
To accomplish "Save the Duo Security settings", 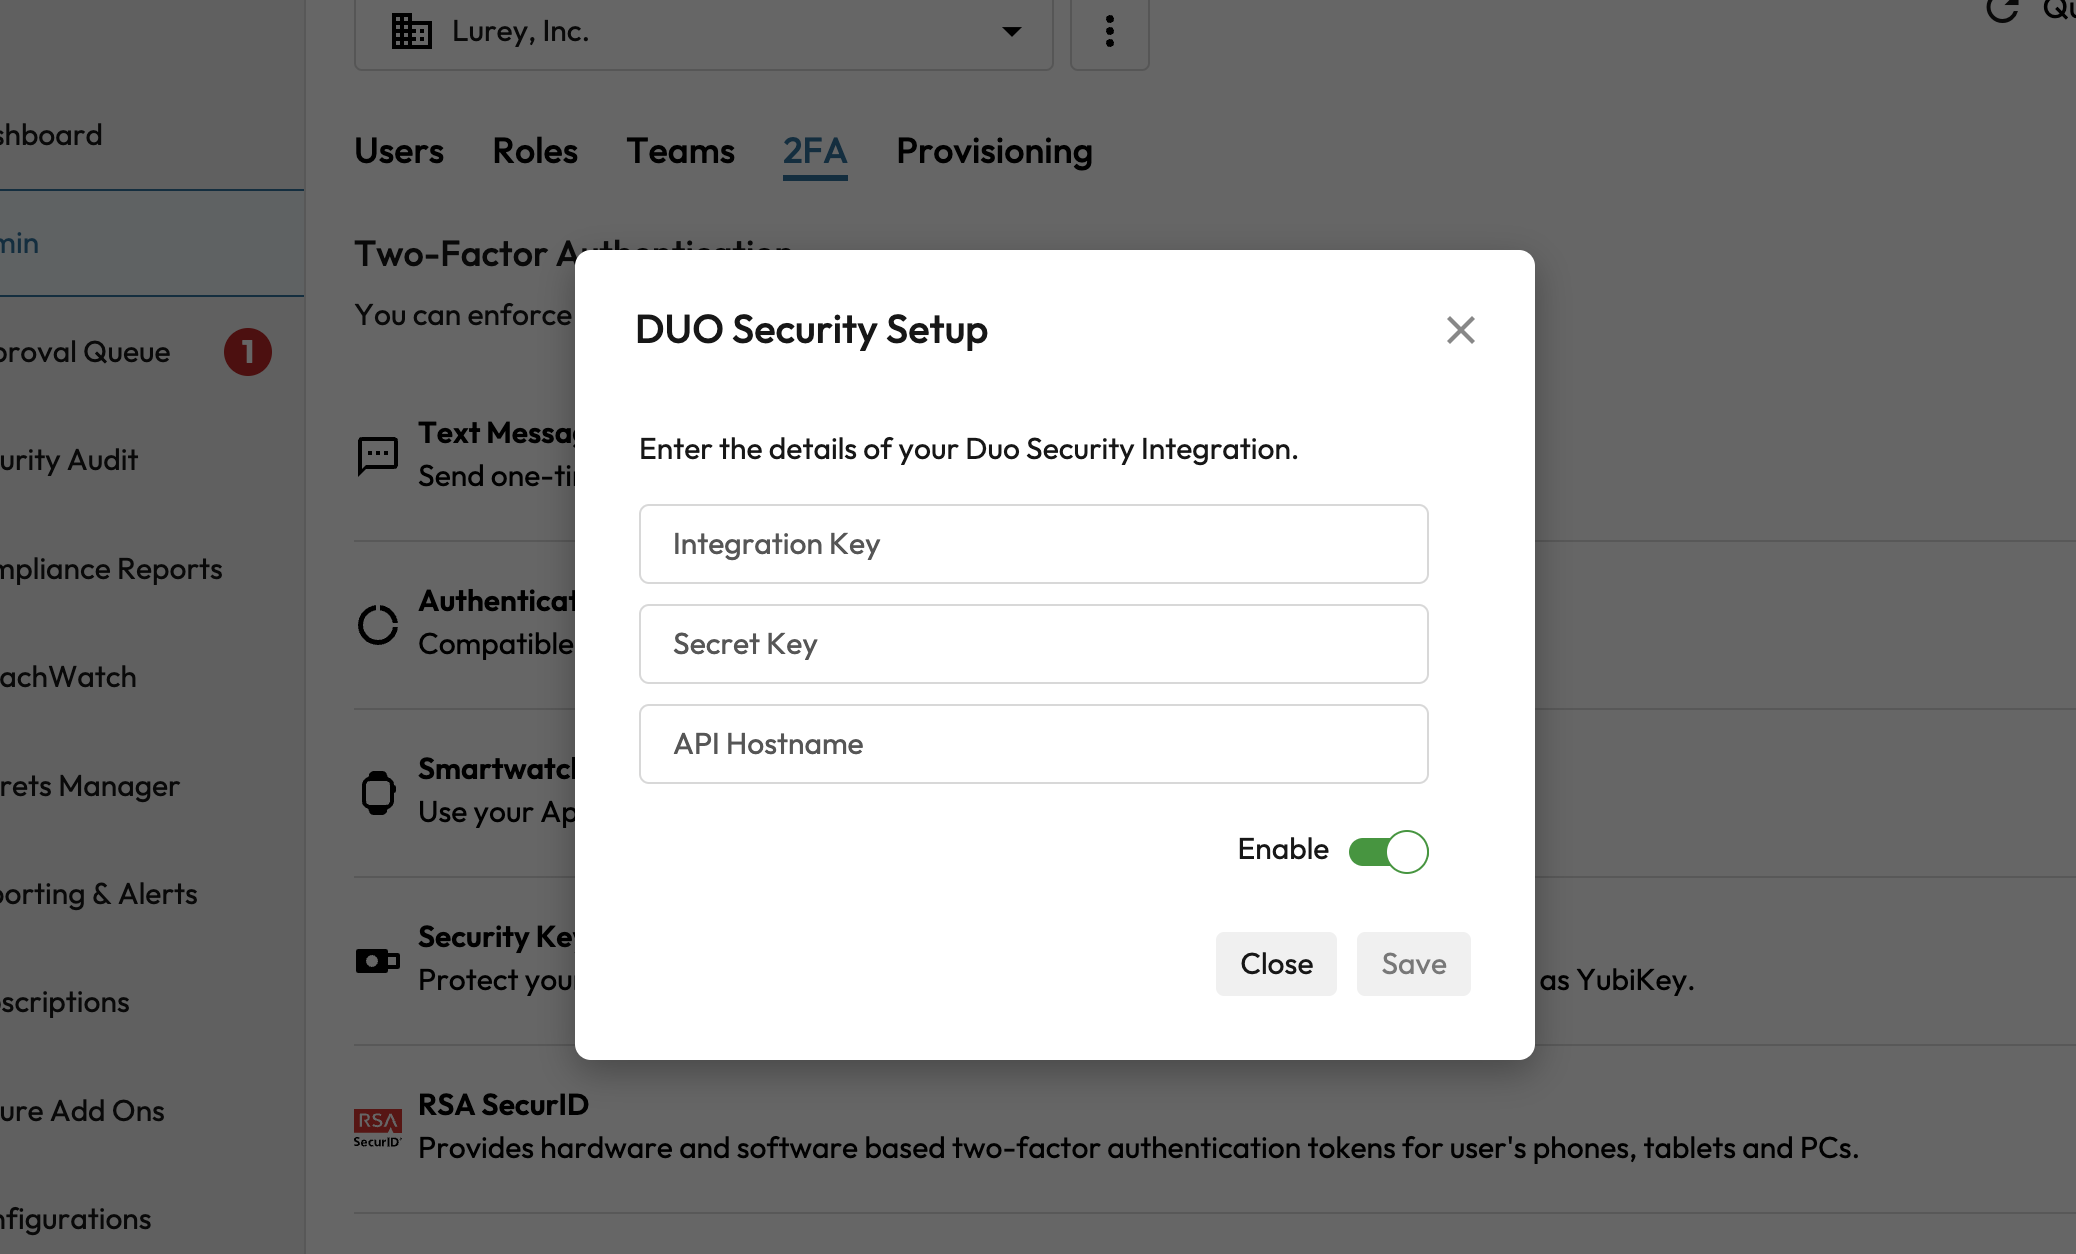I will click(1413, 964).
